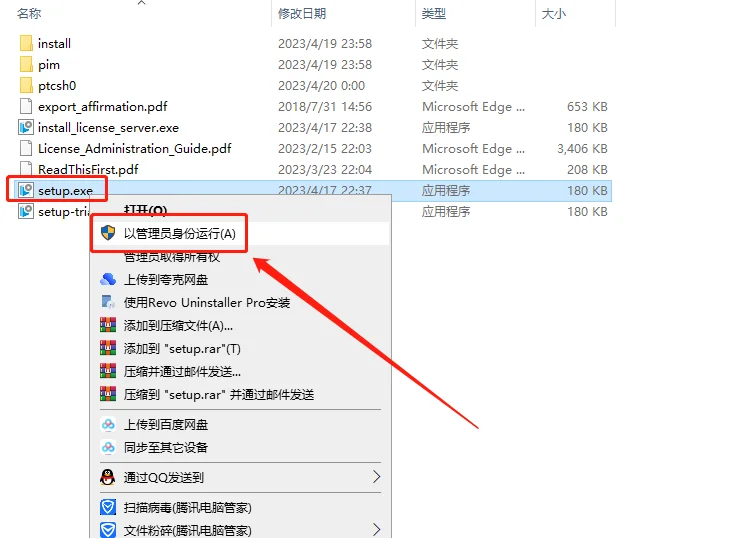Screen dimensions: 735x538
Task: Expand the 通过QQ发送到 submenu arrow
Action: [x=377, y=478]
